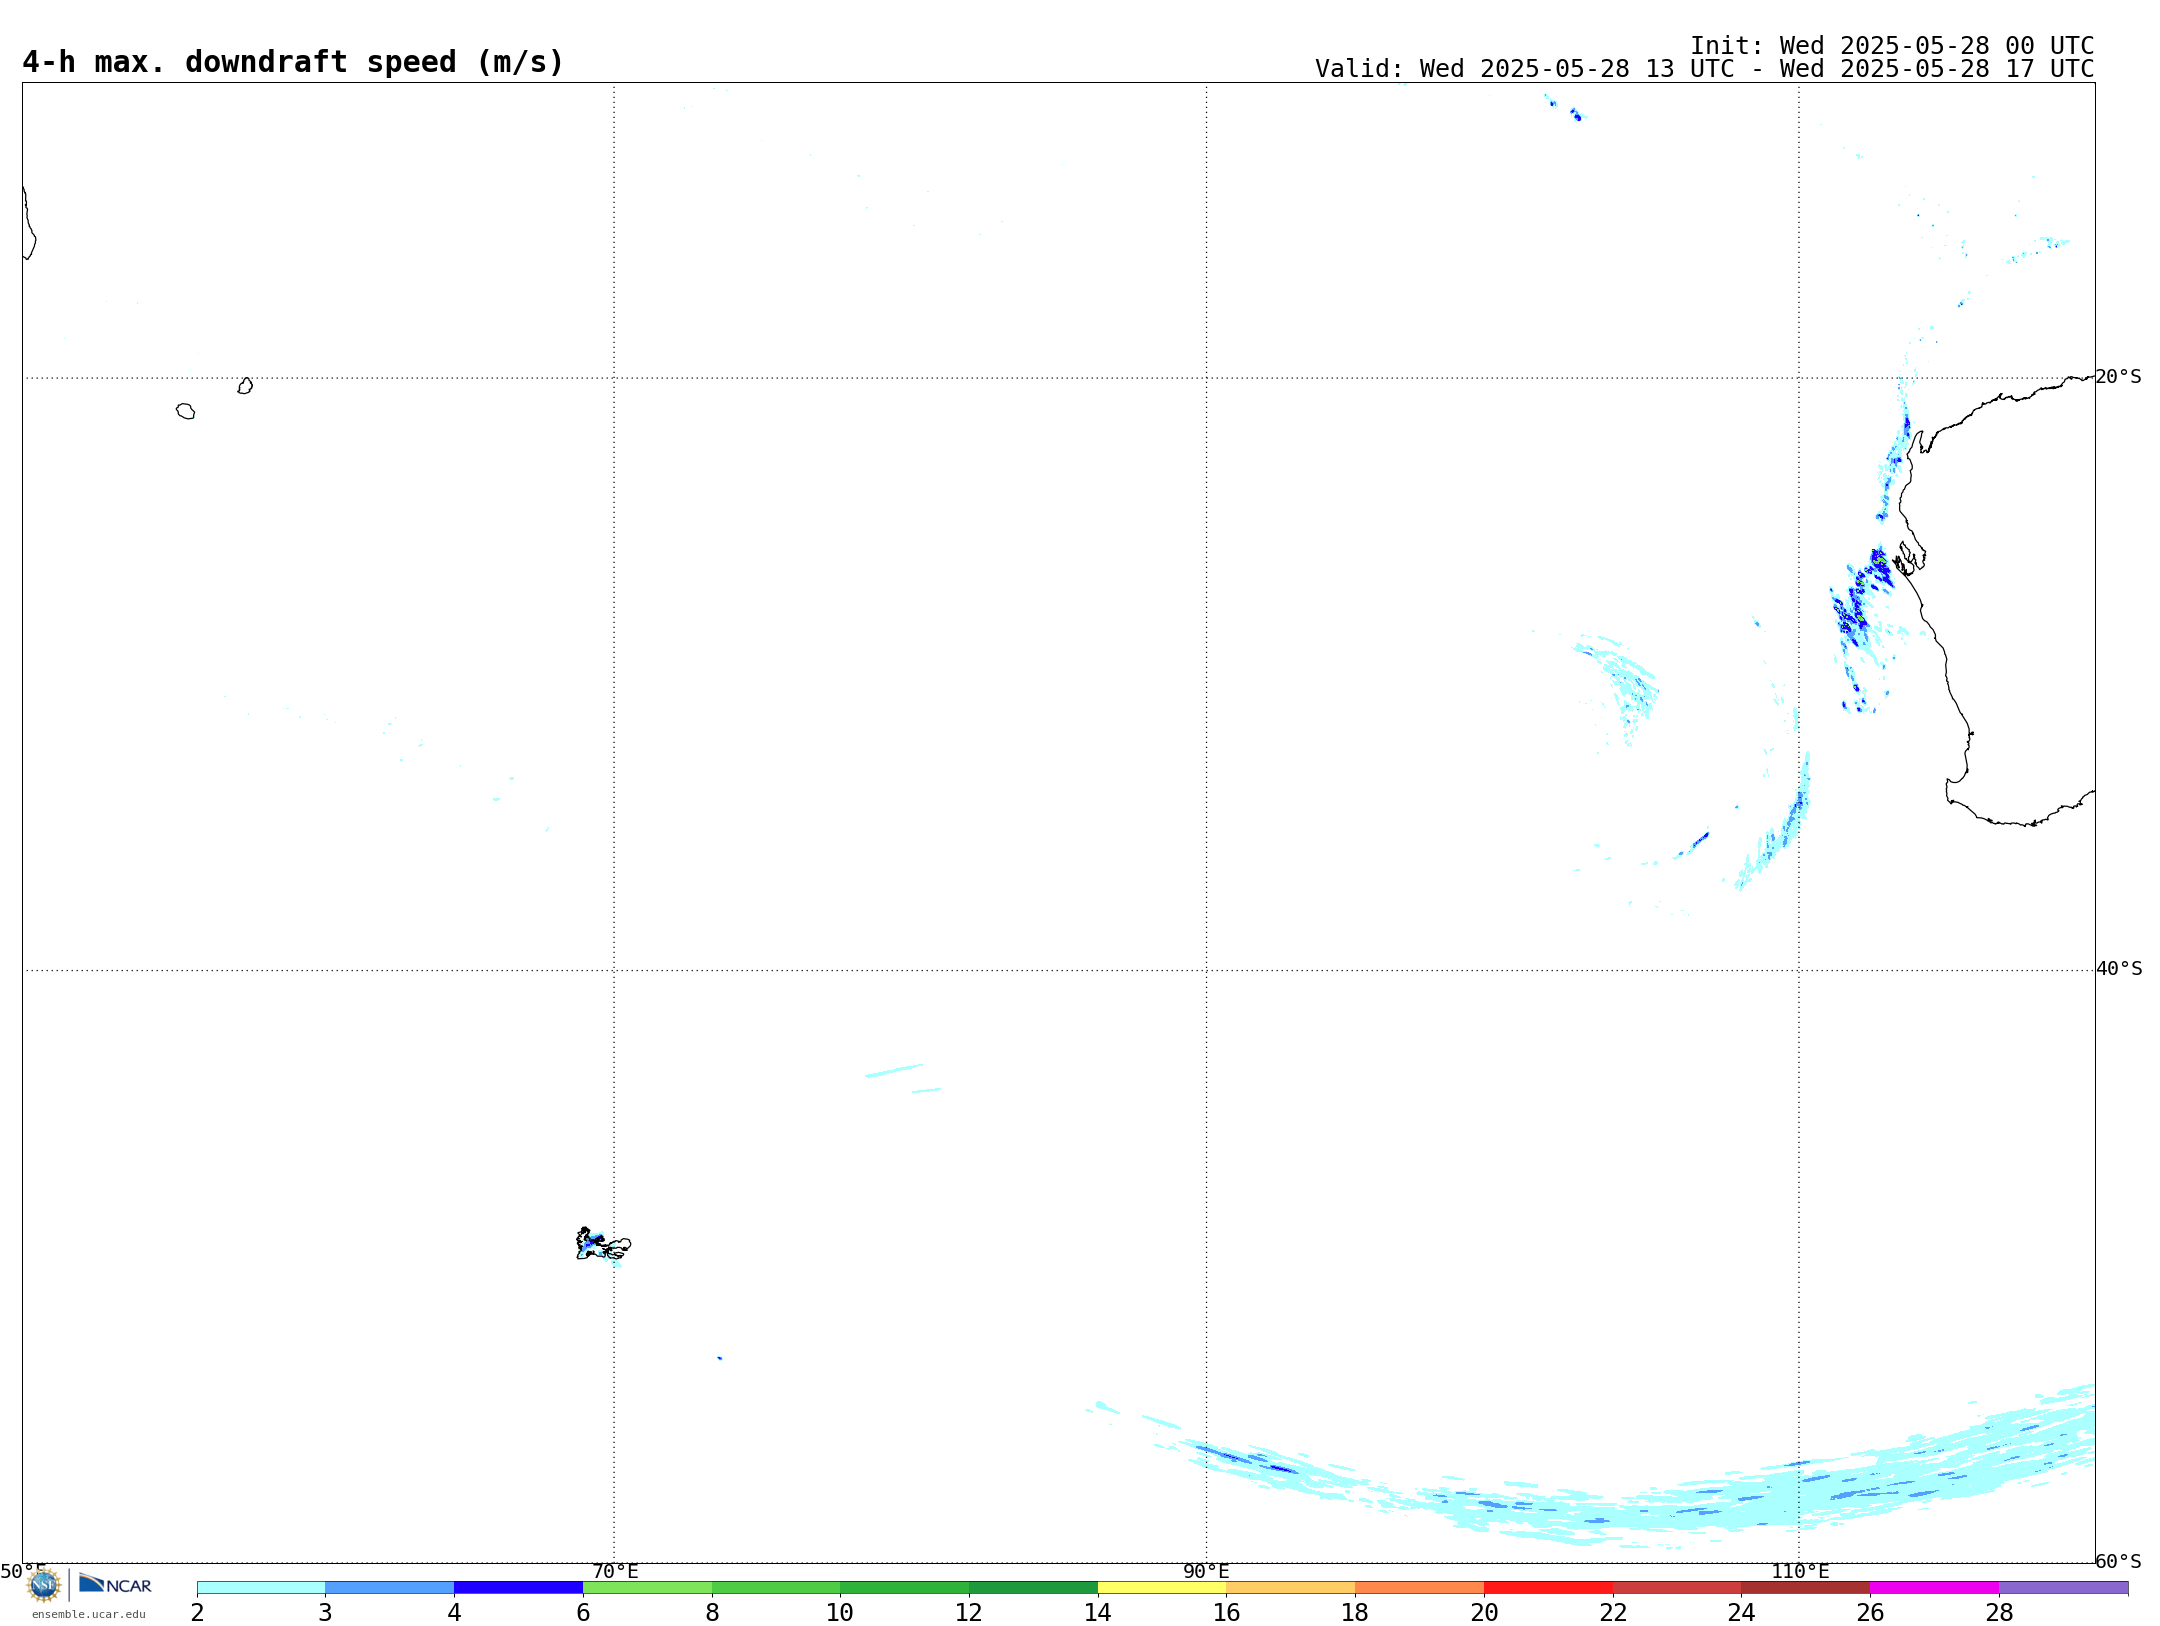2160x1626 pixels.
Task: Click the colorbar tick label '10'
Action: point(840,1612)
